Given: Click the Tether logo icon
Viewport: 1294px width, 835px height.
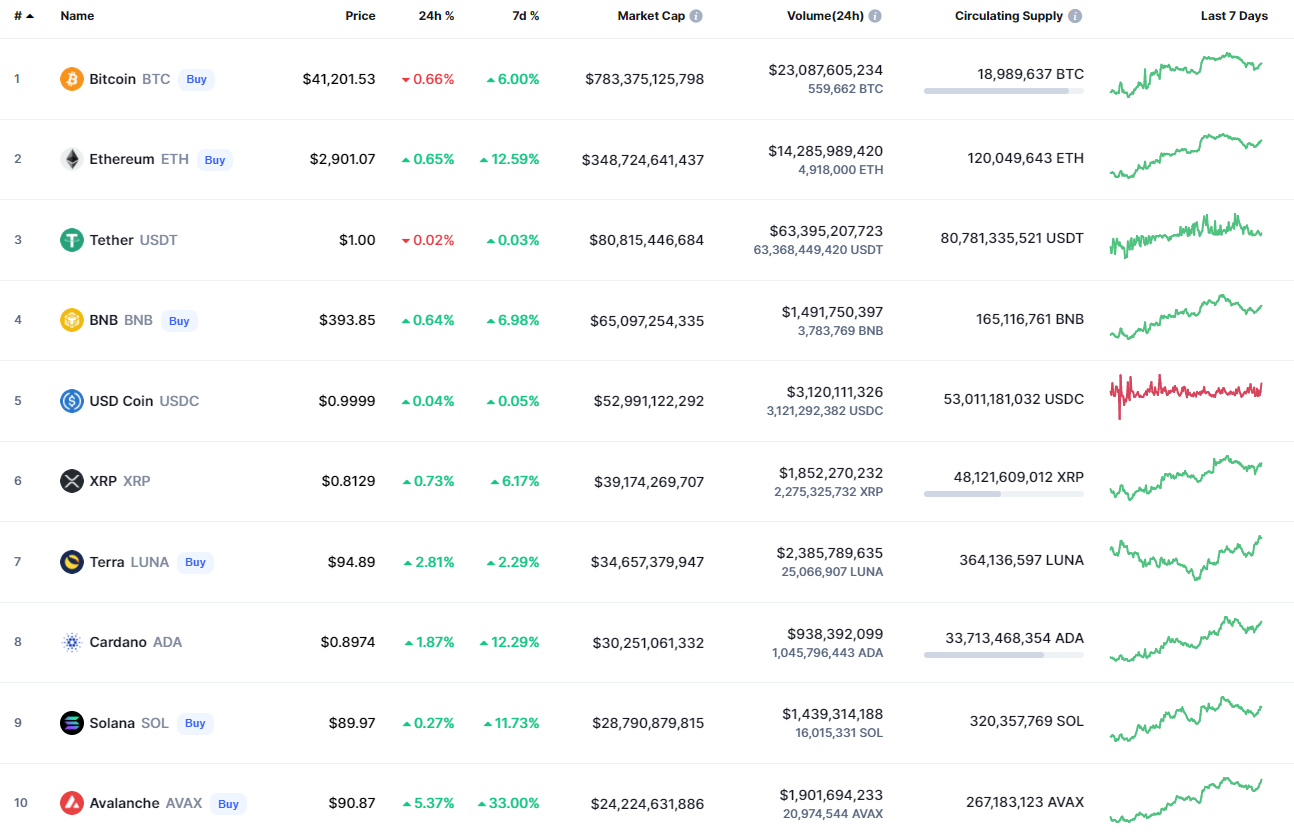Looking at the screenshot, I should (x=72, y=240).
